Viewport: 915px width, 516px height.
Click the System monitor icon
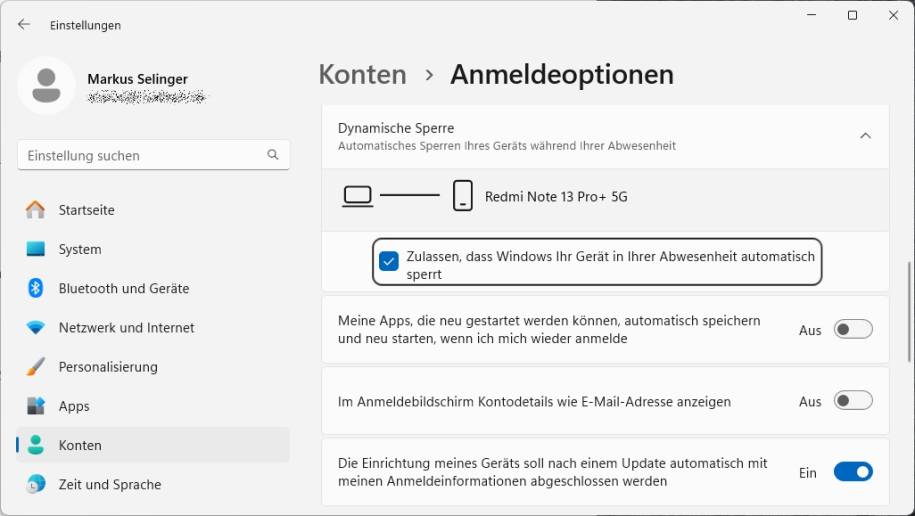[x=35, y=249]
